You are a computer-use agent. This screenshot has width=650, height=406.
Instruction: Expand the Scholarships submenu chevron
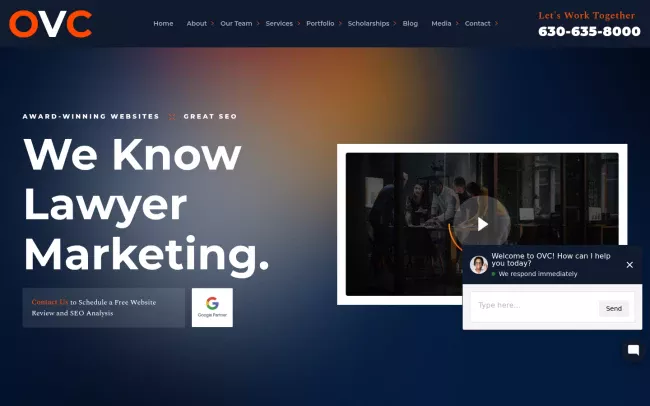coord(395,24)
